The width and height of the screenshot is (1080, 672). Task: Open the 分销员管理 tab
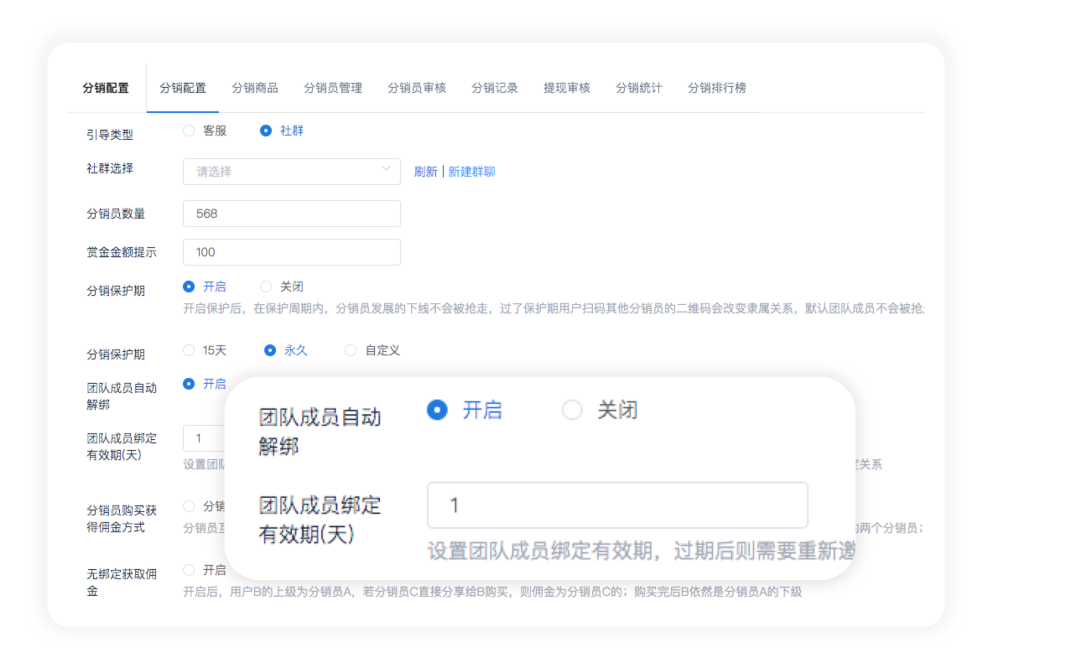point(333,87)
